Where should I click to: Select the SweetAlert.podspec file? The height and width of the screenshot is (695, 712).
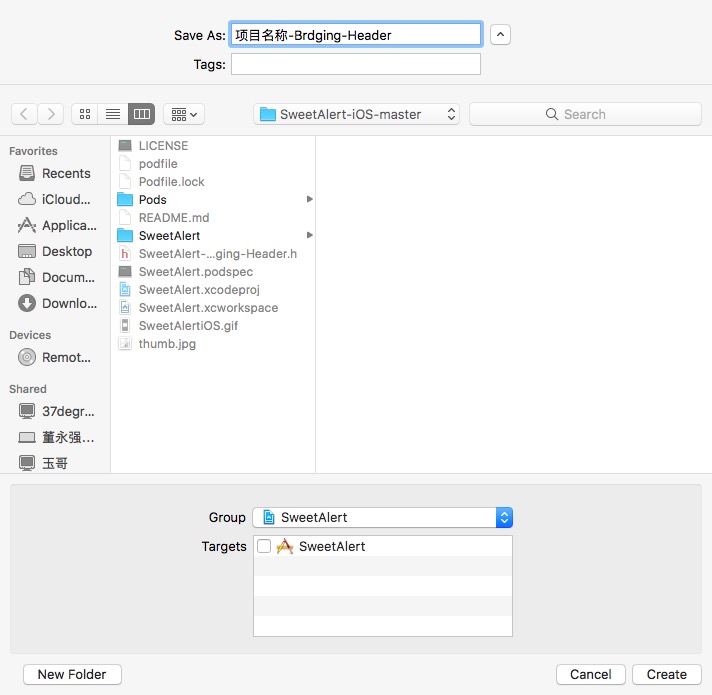213,271
